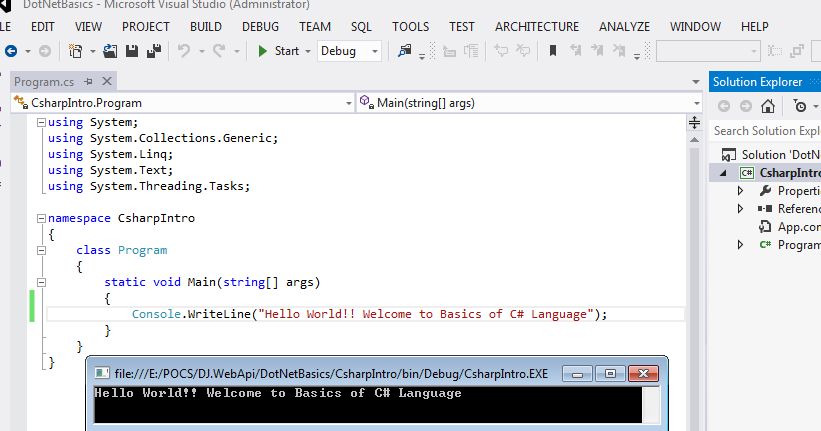The width and height of the screenshot is (821, 431).
Task: Open the Debug configuration dropdown
Action: tap(374, 51)
